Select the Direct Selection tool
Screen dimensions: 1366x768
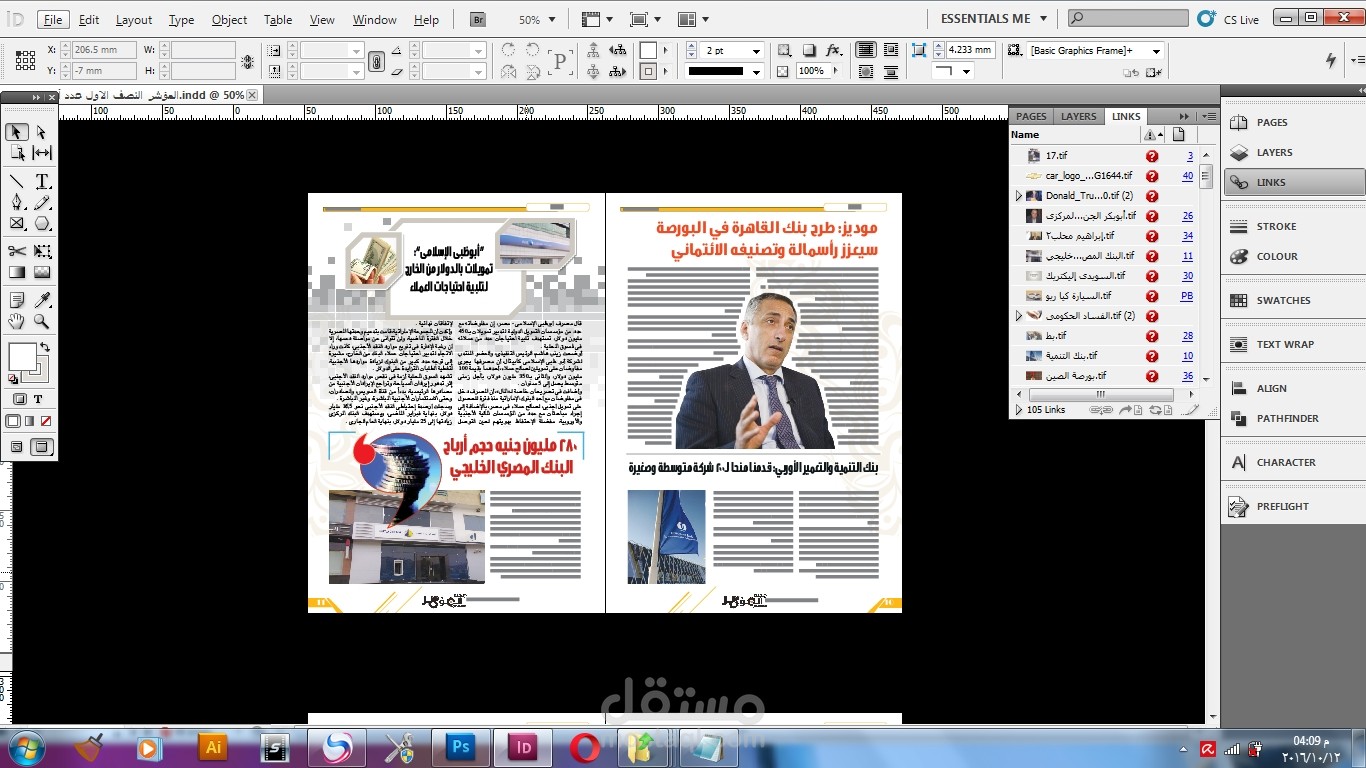42,132
